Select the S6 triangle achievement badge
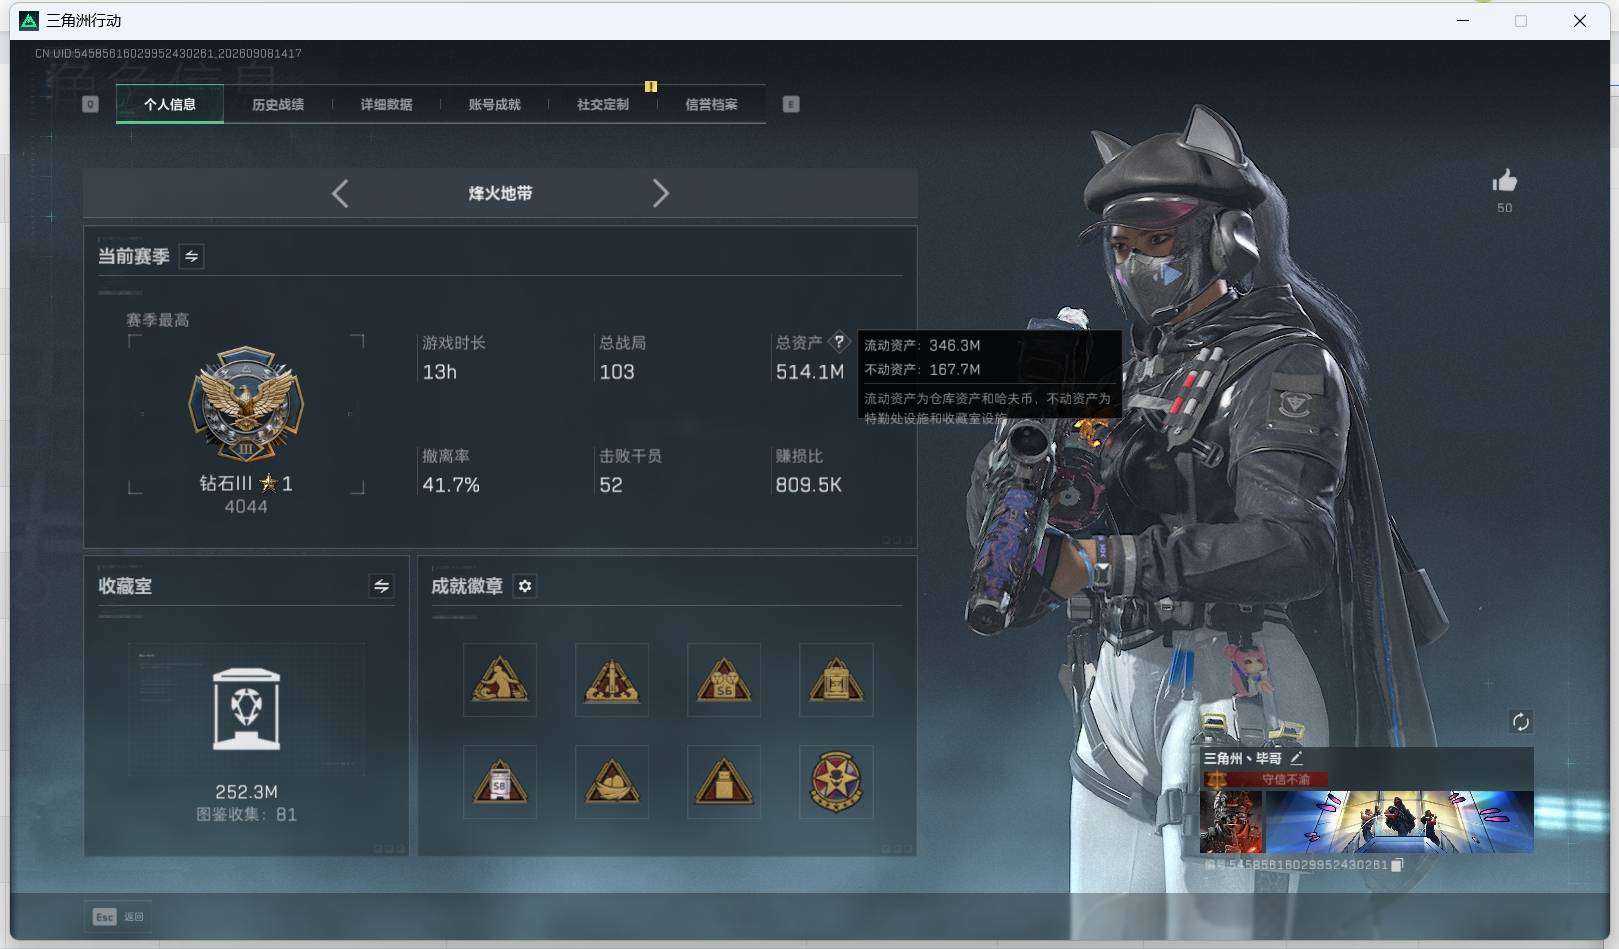This screenshot has width=1619, height=949. point(724,680)
